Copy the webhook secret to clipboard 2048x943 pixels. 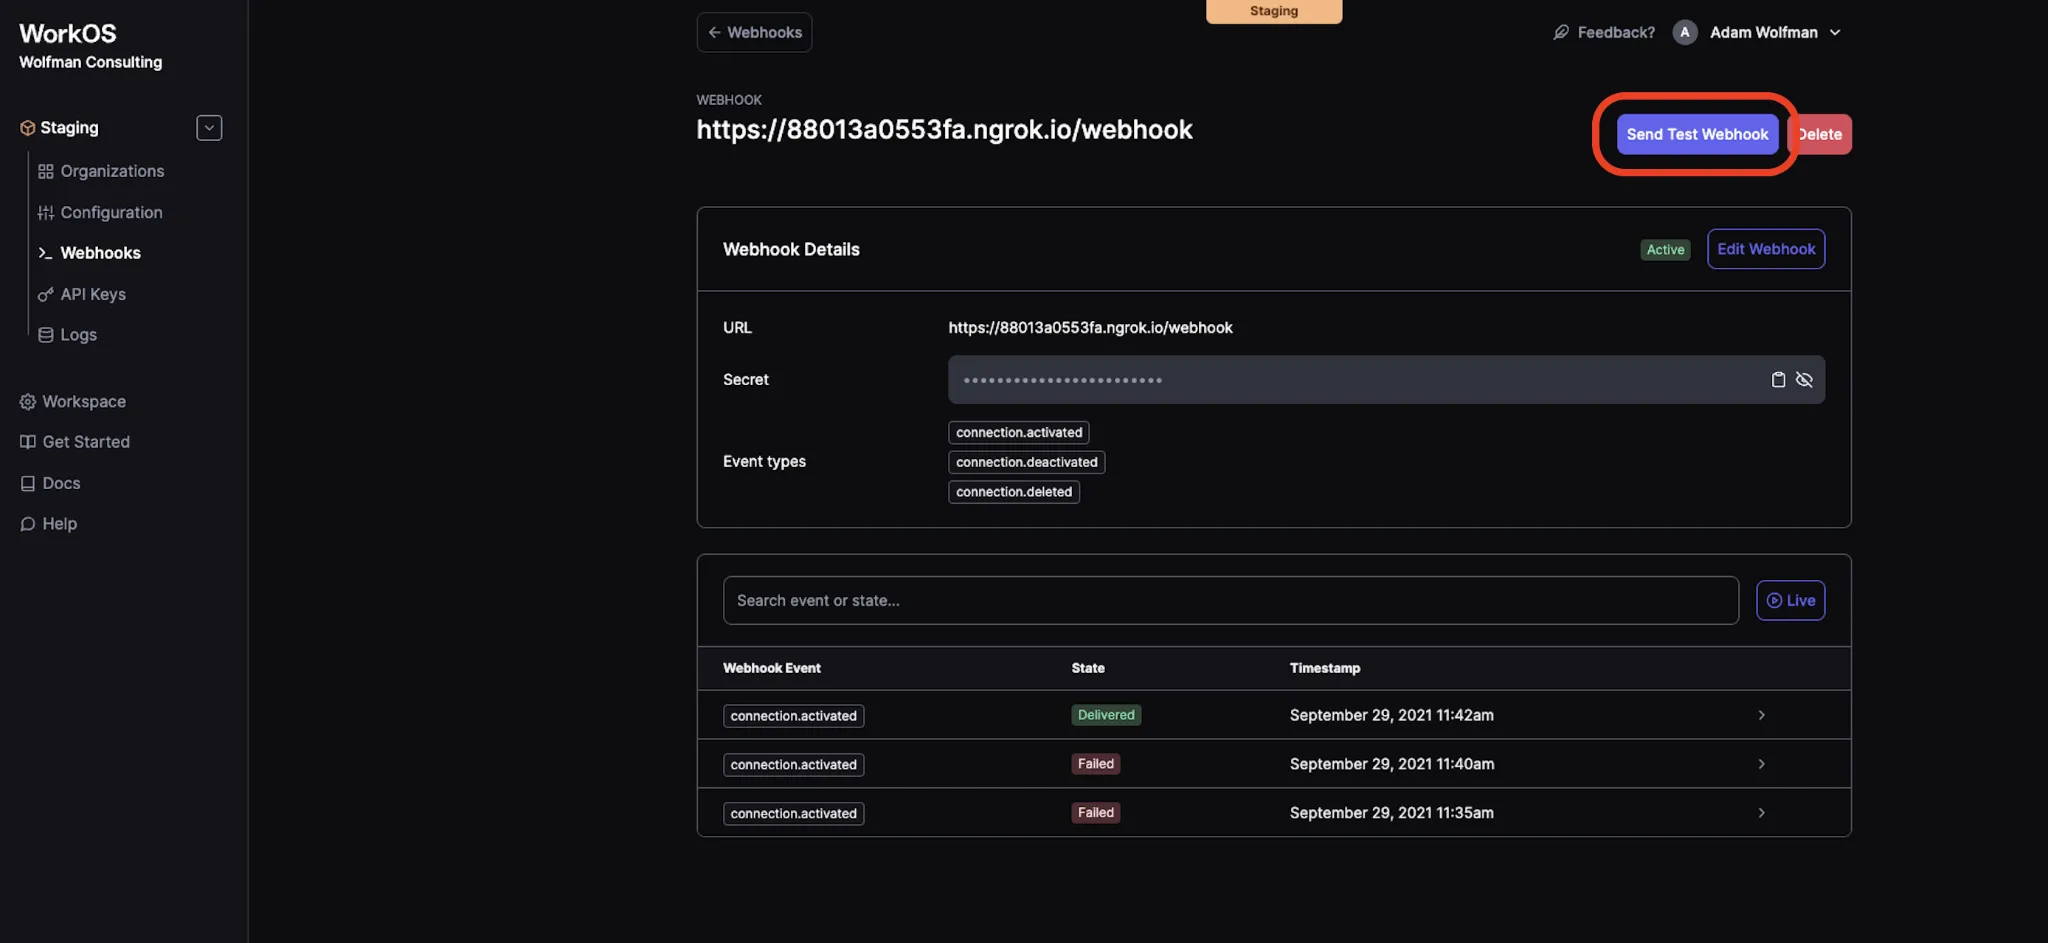tap(1778, 380)
